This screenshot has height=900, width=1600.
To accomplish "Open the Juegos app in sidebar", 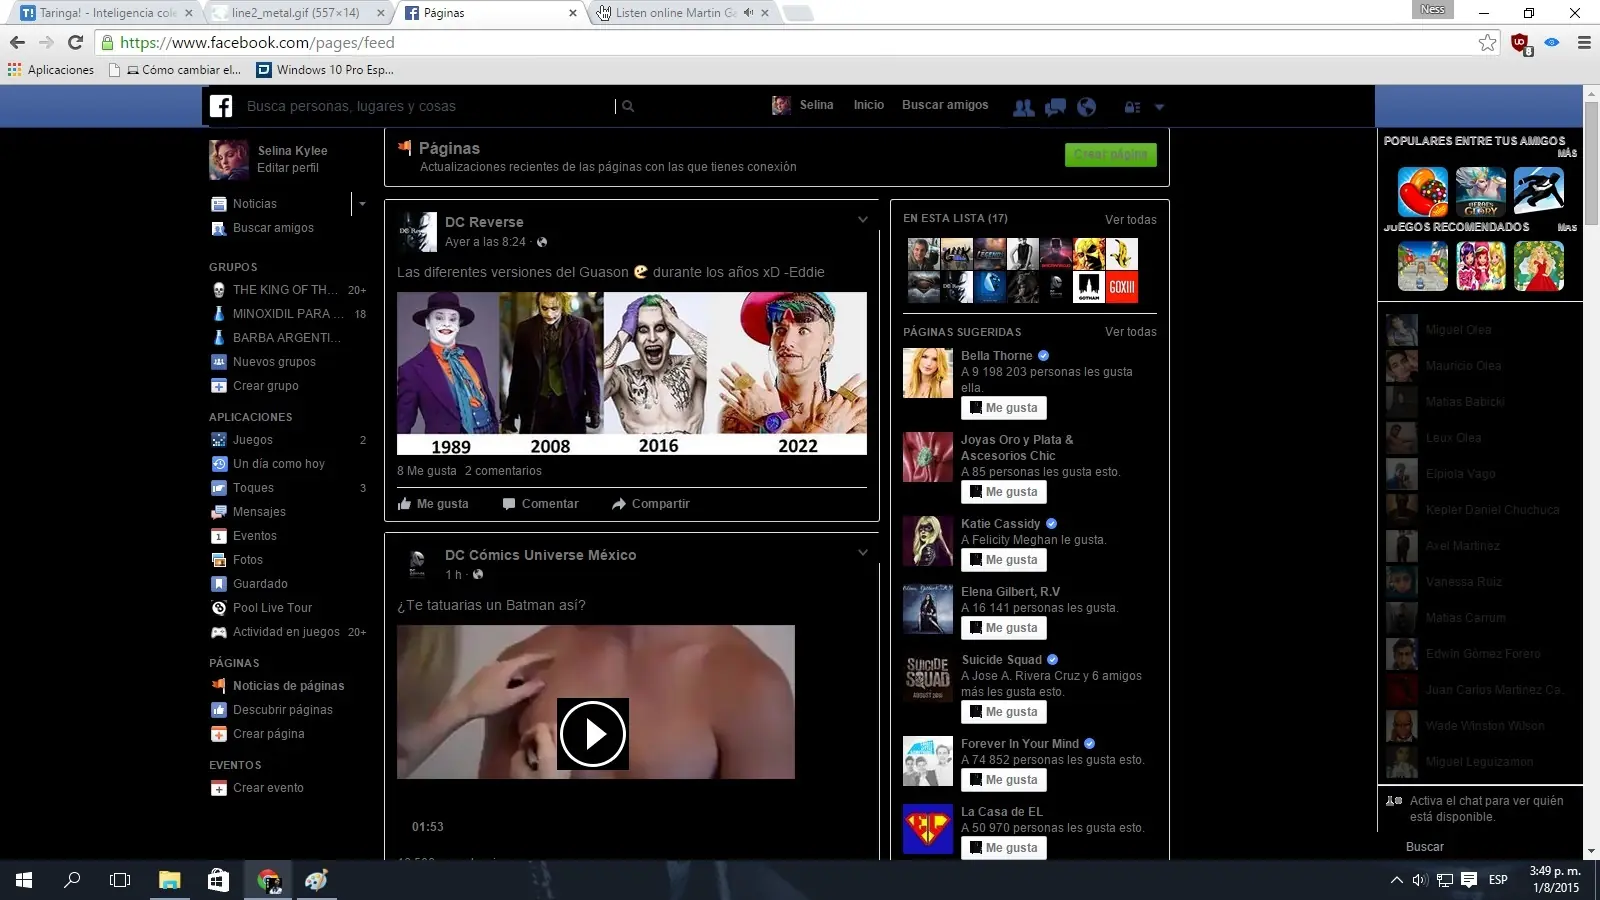I will pos(252,440).
